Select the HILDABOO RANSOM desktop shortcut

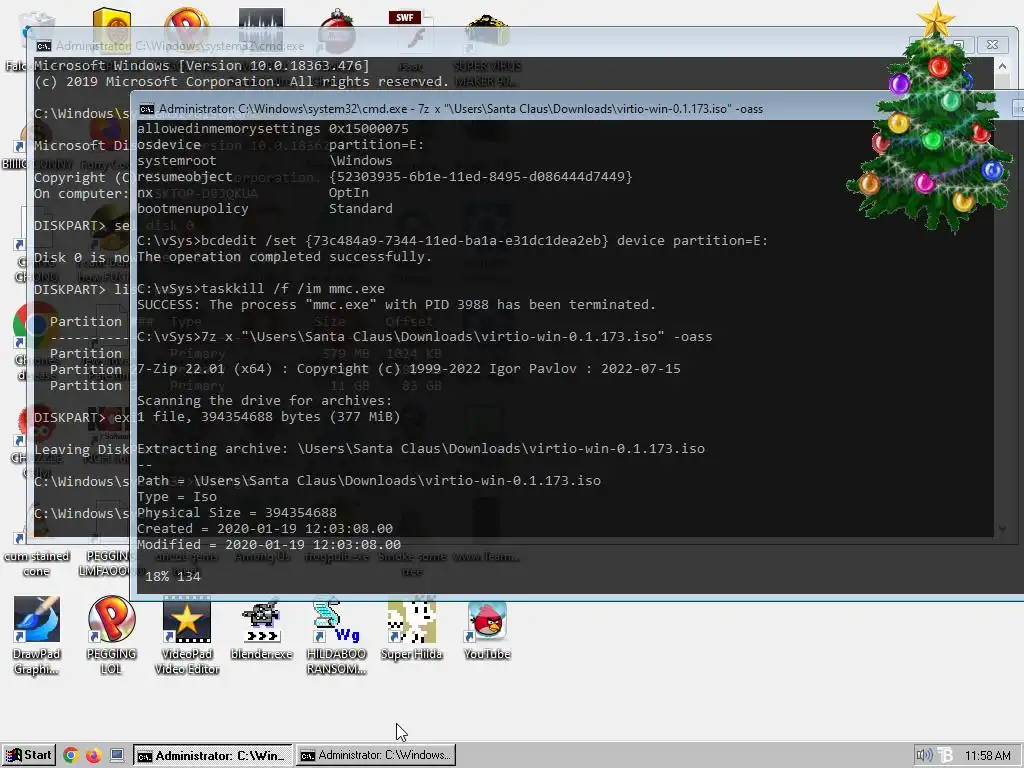(x=336, y=635)
